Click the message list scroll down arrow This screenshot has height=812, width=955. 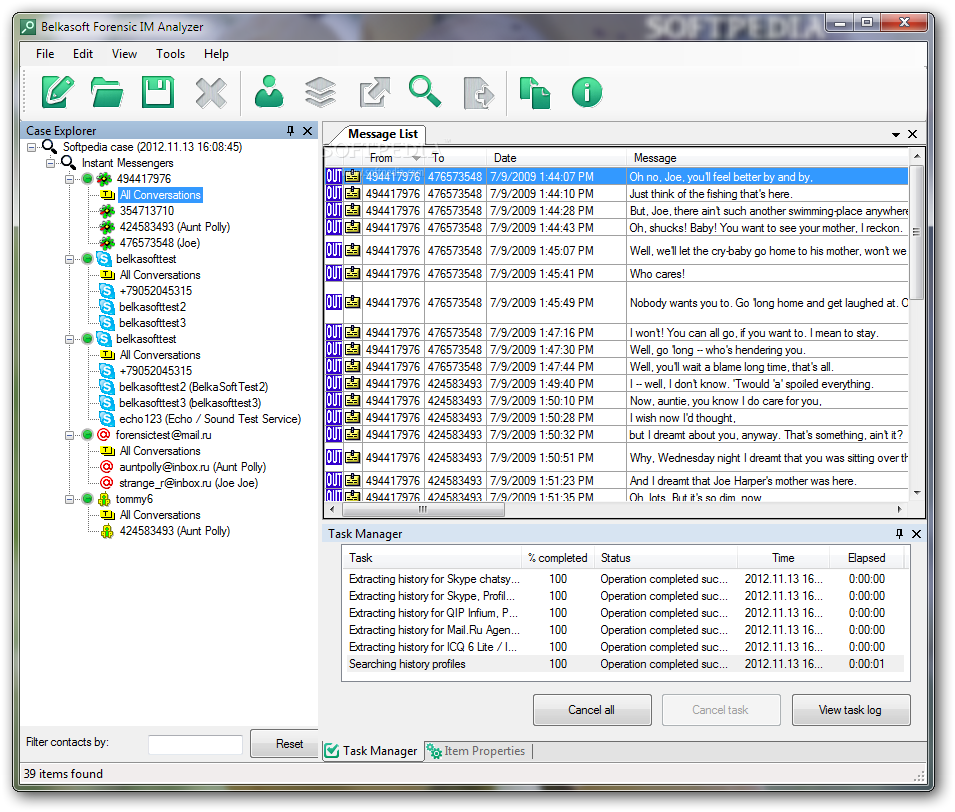click(x=917, y=493)
